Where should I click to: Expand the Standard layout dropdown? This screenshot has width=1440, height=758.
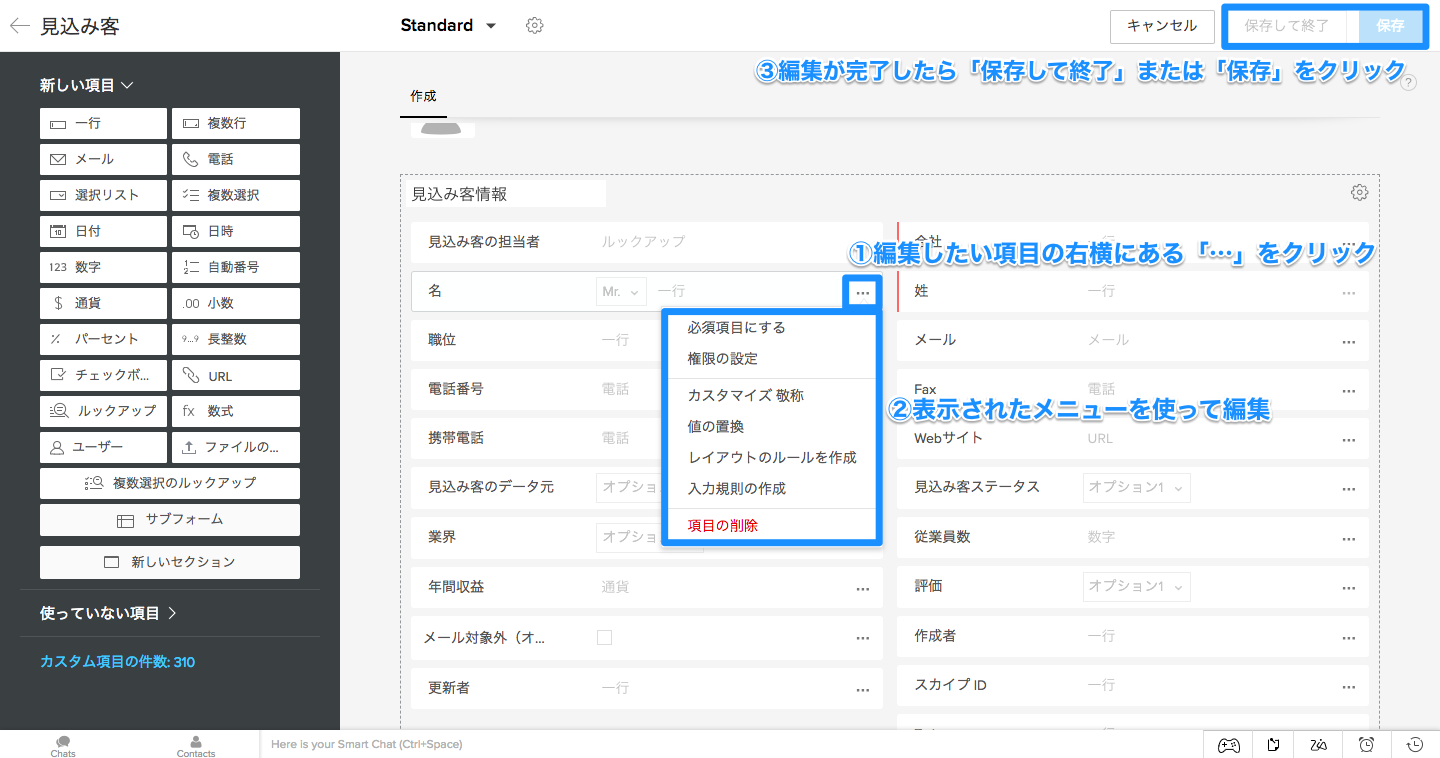(491, 26)
